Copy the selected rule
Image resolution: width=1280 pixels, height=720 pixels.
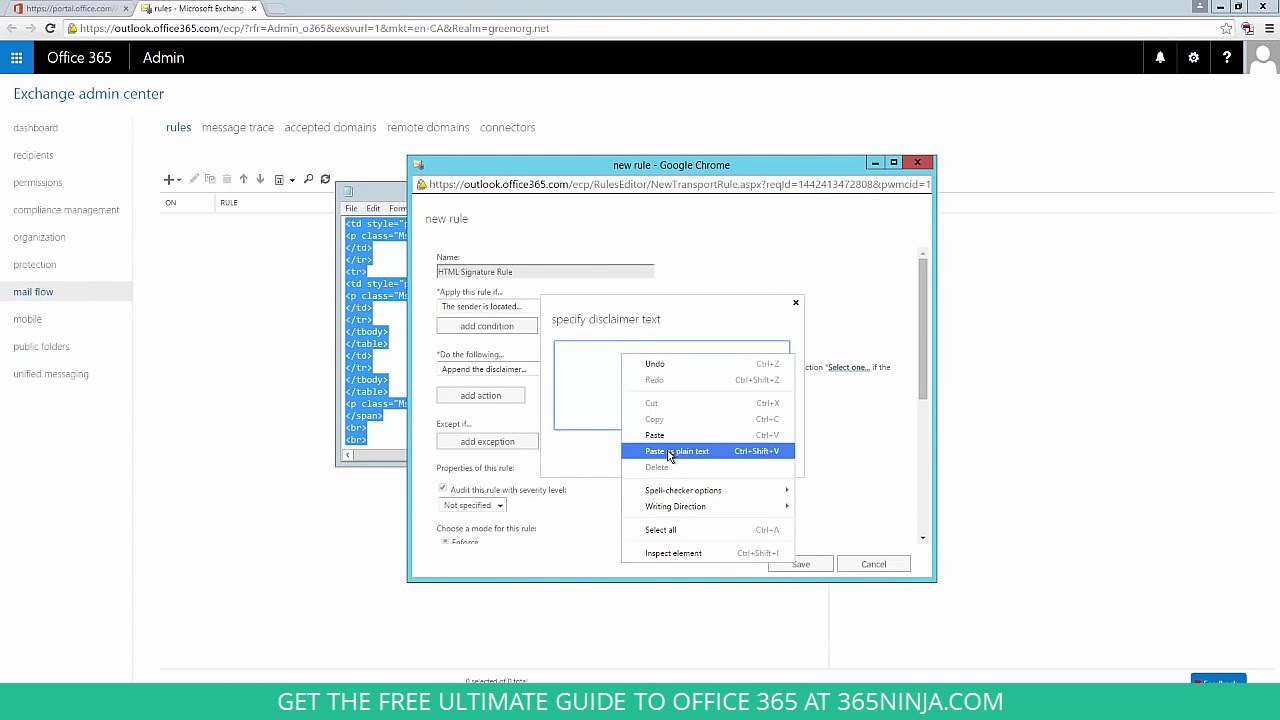(x=210, y=180)
